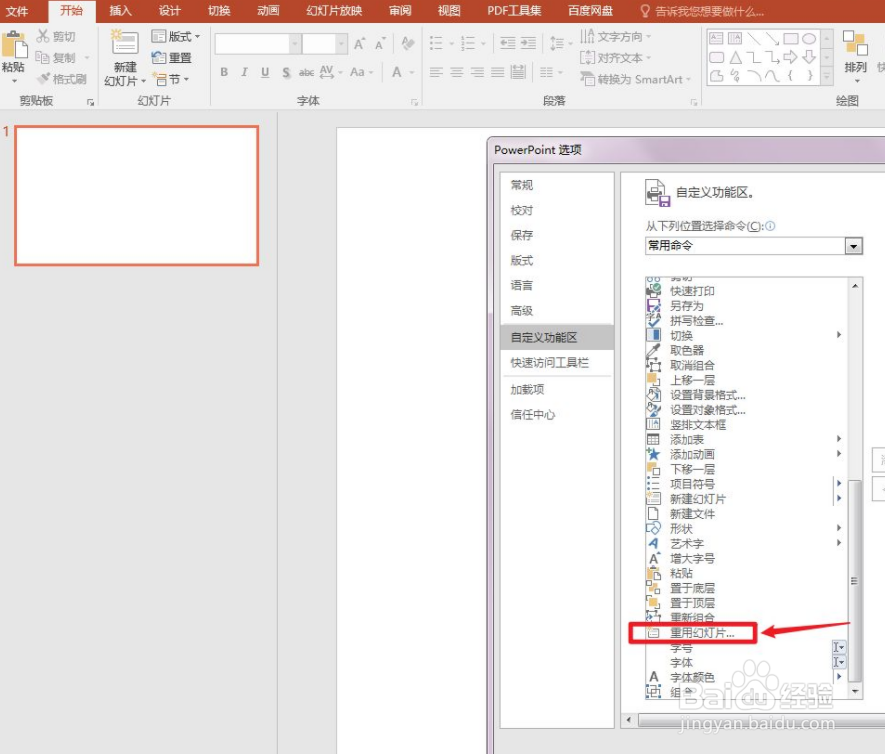This screenshot has width=885, height=754.
Task: Click the Paste icon in the clipboard group
Action: (x=14, y=46)
